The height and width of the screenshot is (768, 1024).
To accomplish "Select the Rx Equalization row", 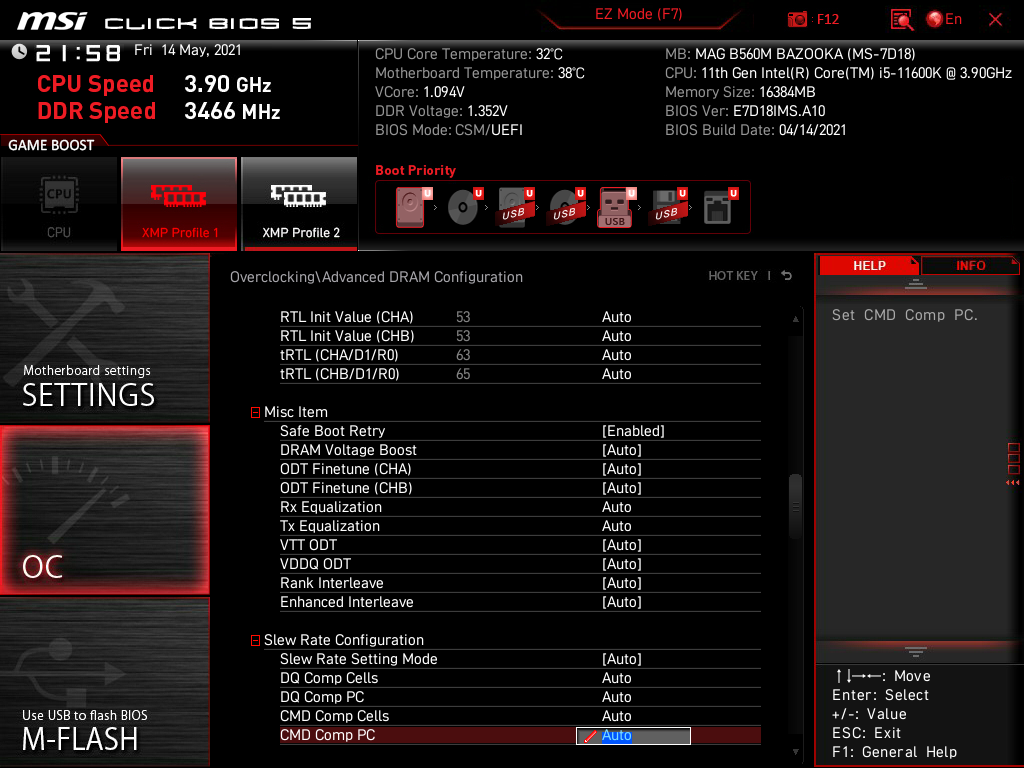I will pos(520,507).
